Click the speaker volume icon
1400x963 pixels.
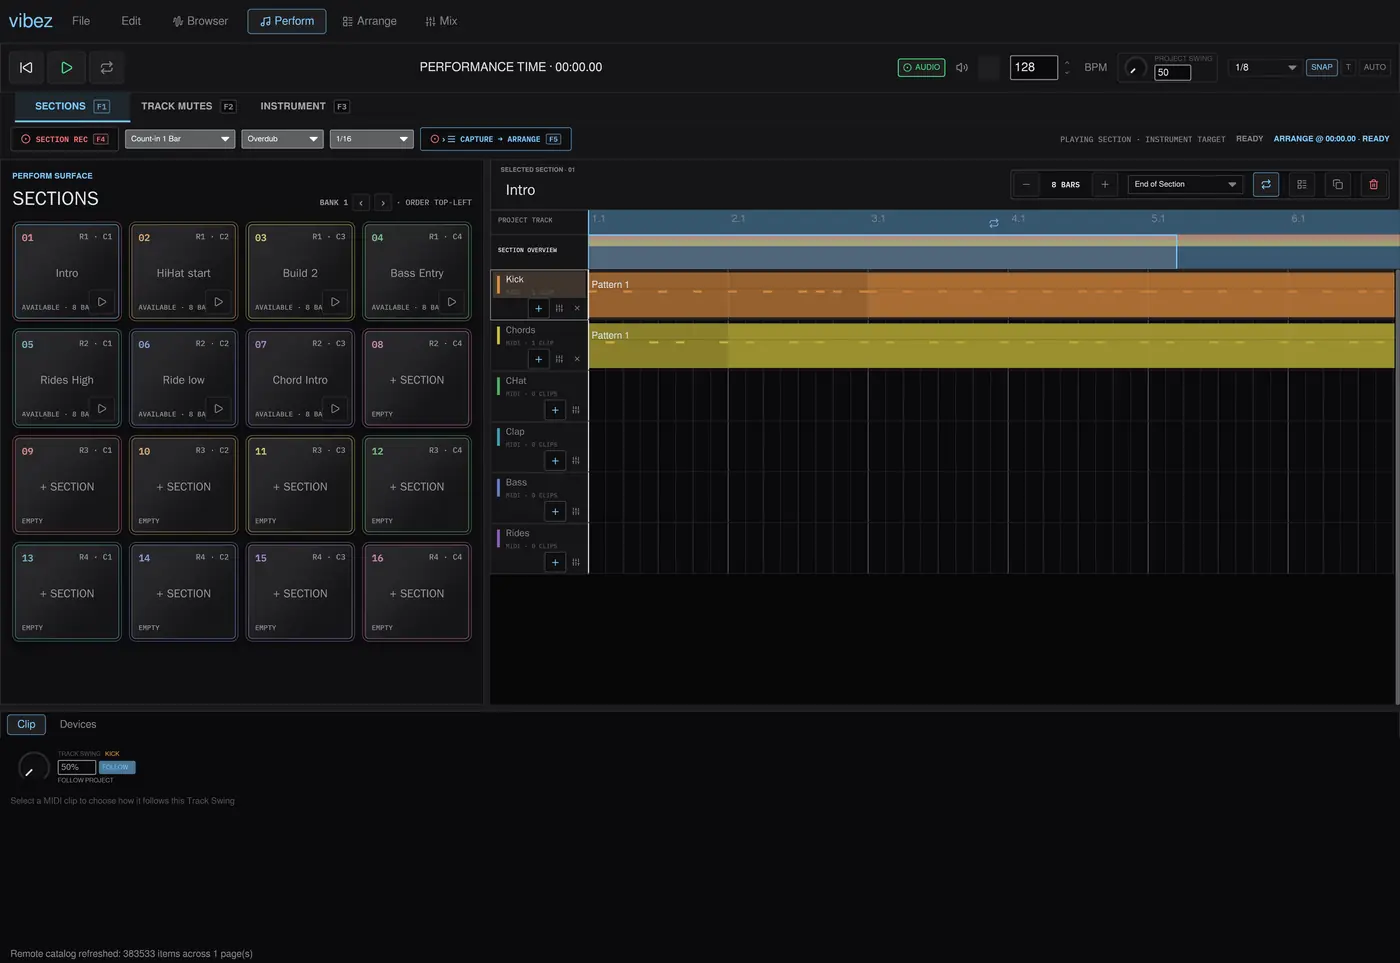(x=962, y=67)
